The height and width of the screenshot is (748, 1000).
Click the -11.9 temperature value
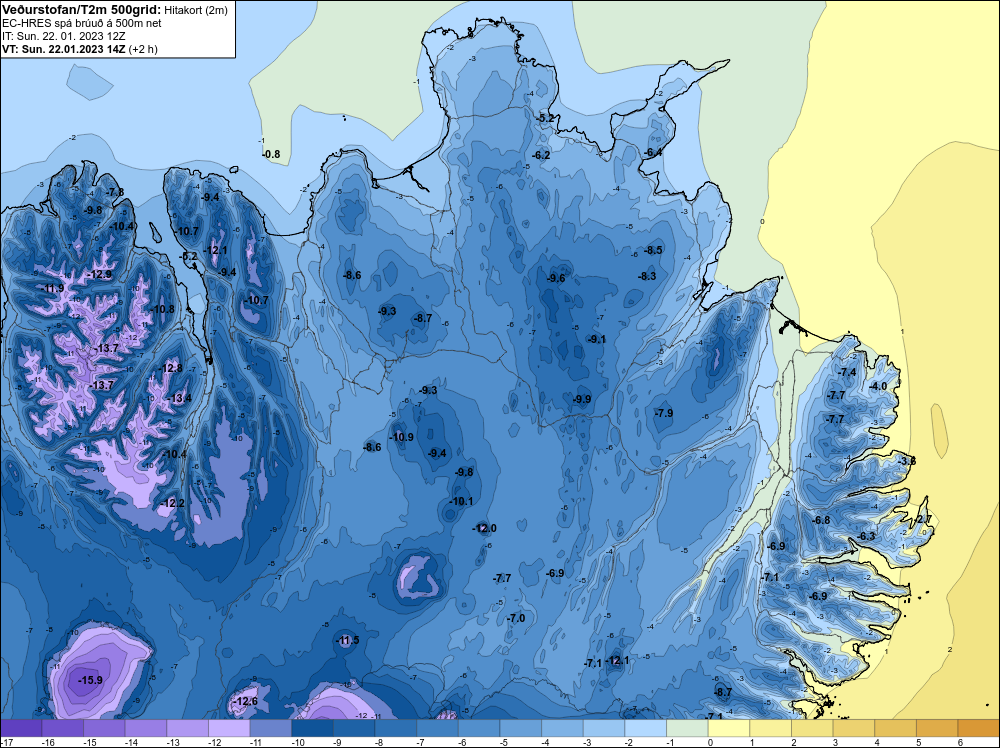coord(52,288)
